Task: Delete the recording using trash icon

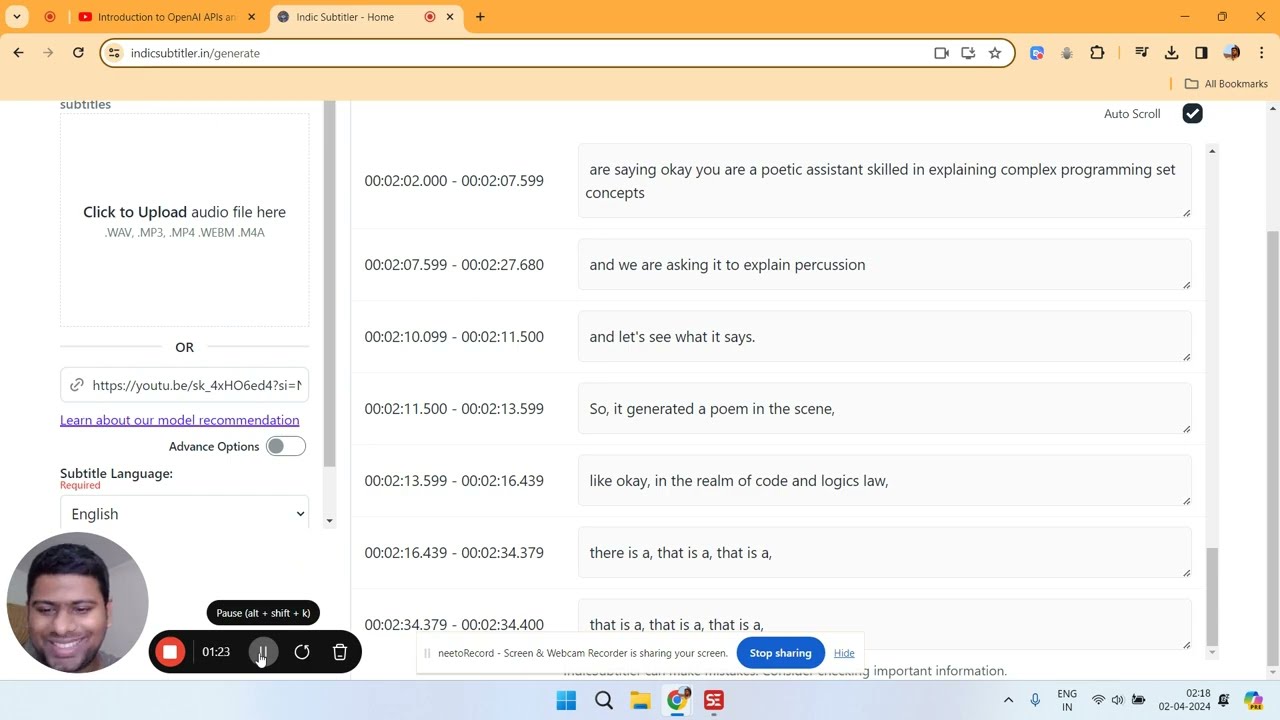Action: (340, 652)
